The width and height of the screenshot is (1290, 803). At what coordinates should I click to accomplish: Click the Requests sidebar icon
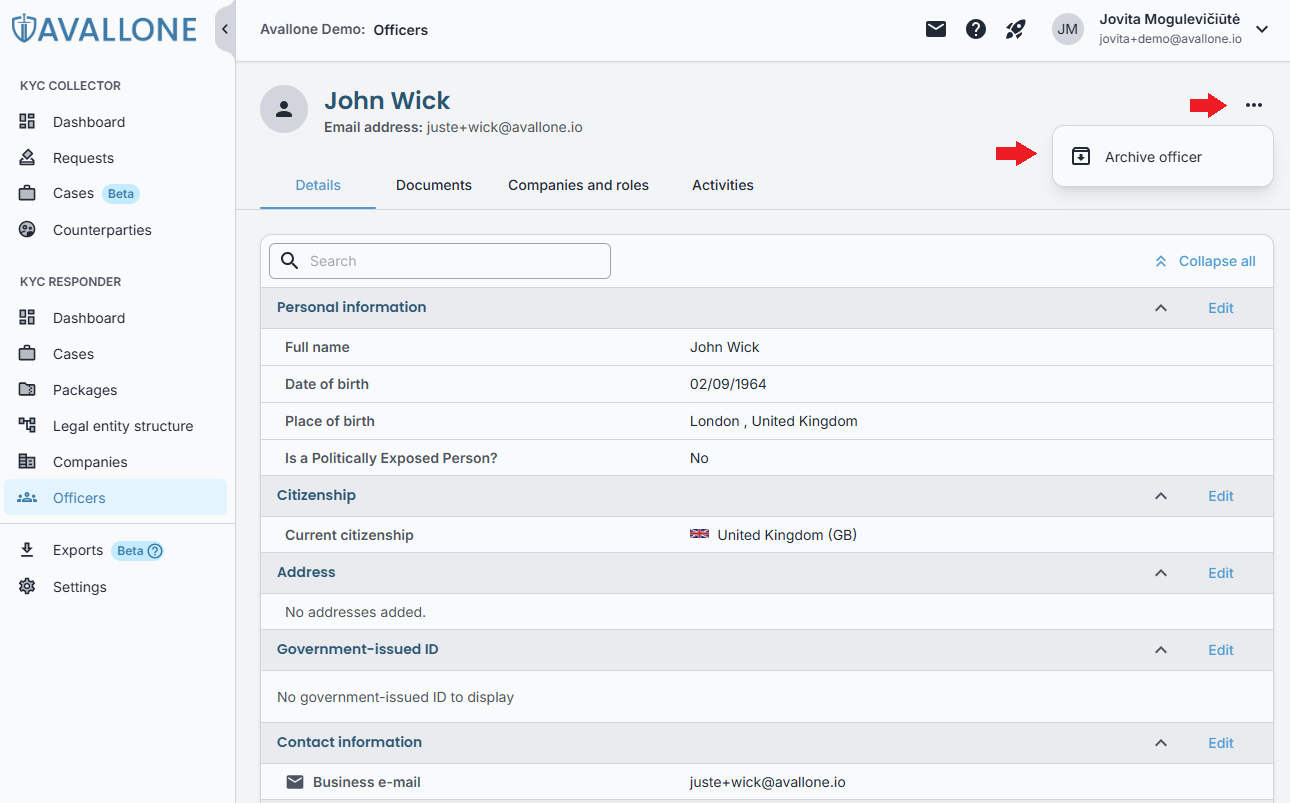tap(28, 158)
